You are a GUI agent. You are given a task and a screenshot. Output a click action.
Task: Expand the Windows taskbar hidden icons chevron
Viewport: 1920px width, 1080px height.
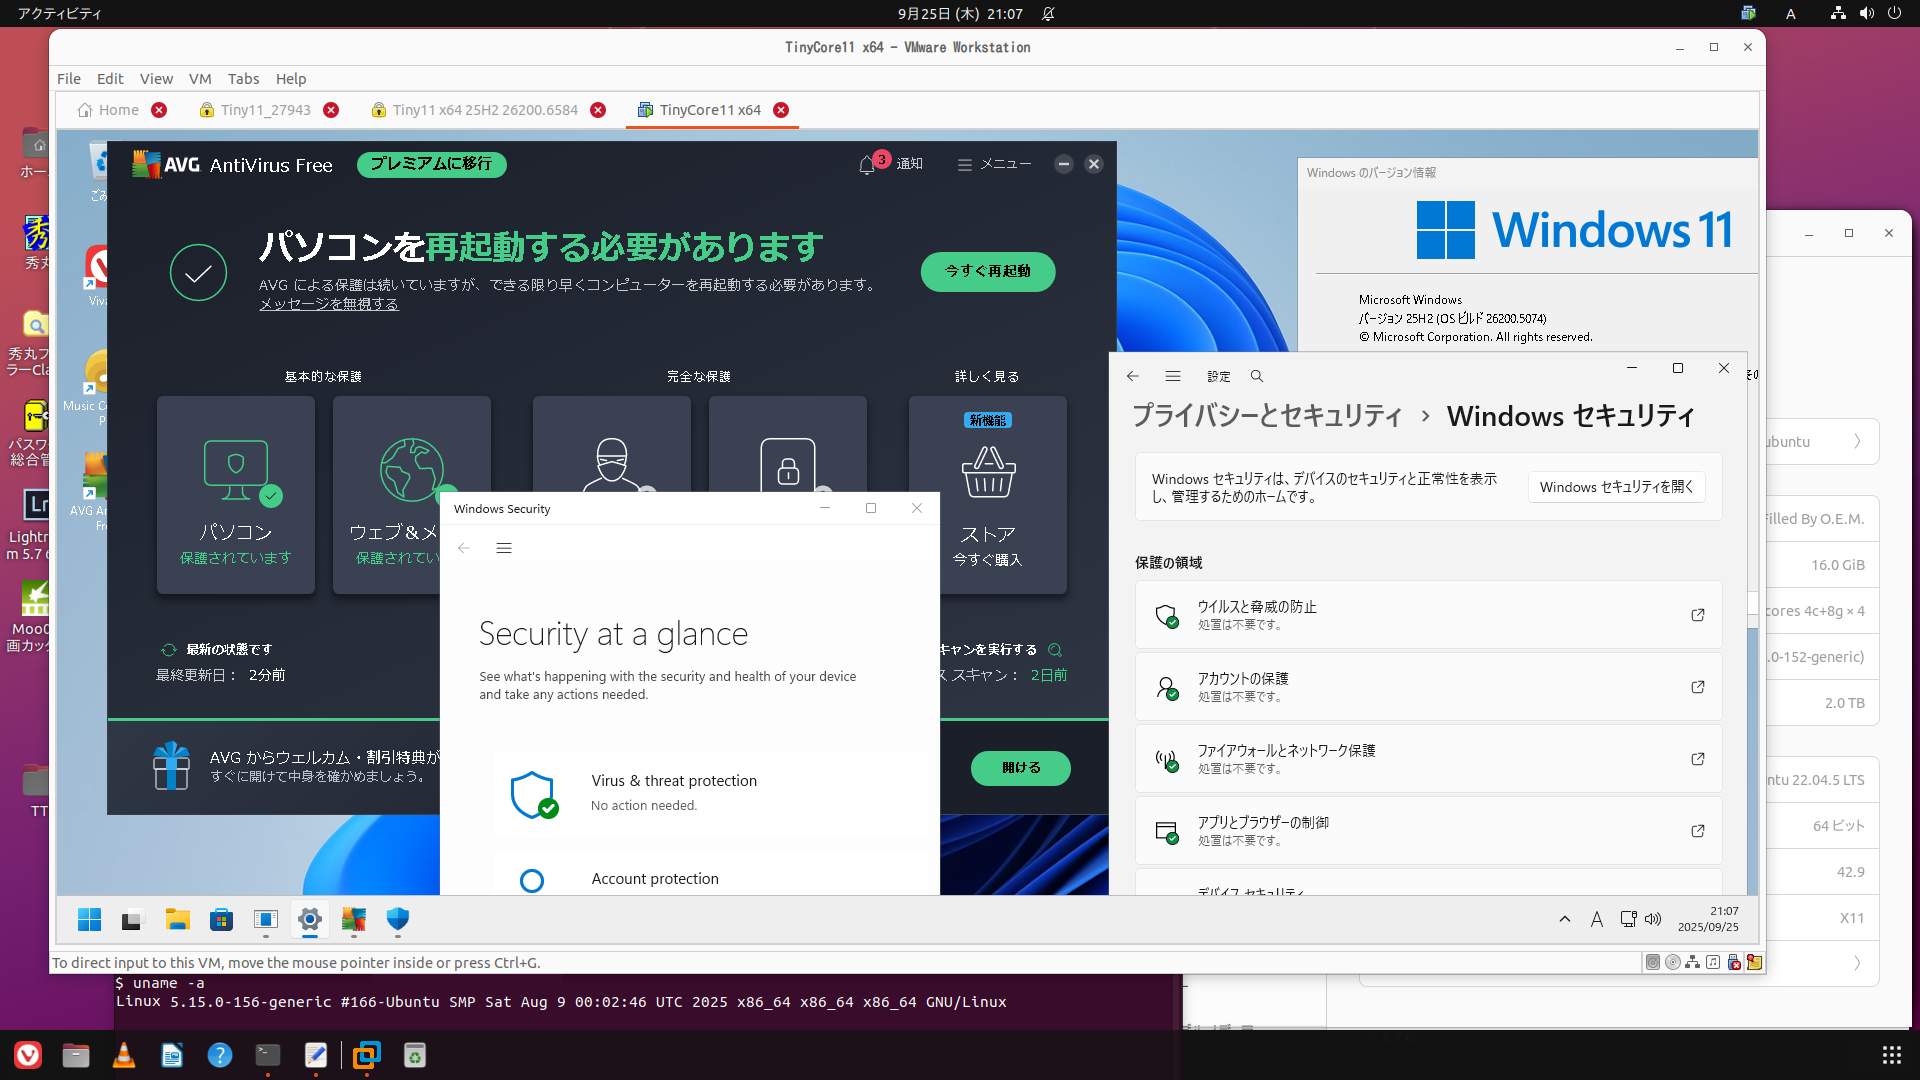[1565, 919]
